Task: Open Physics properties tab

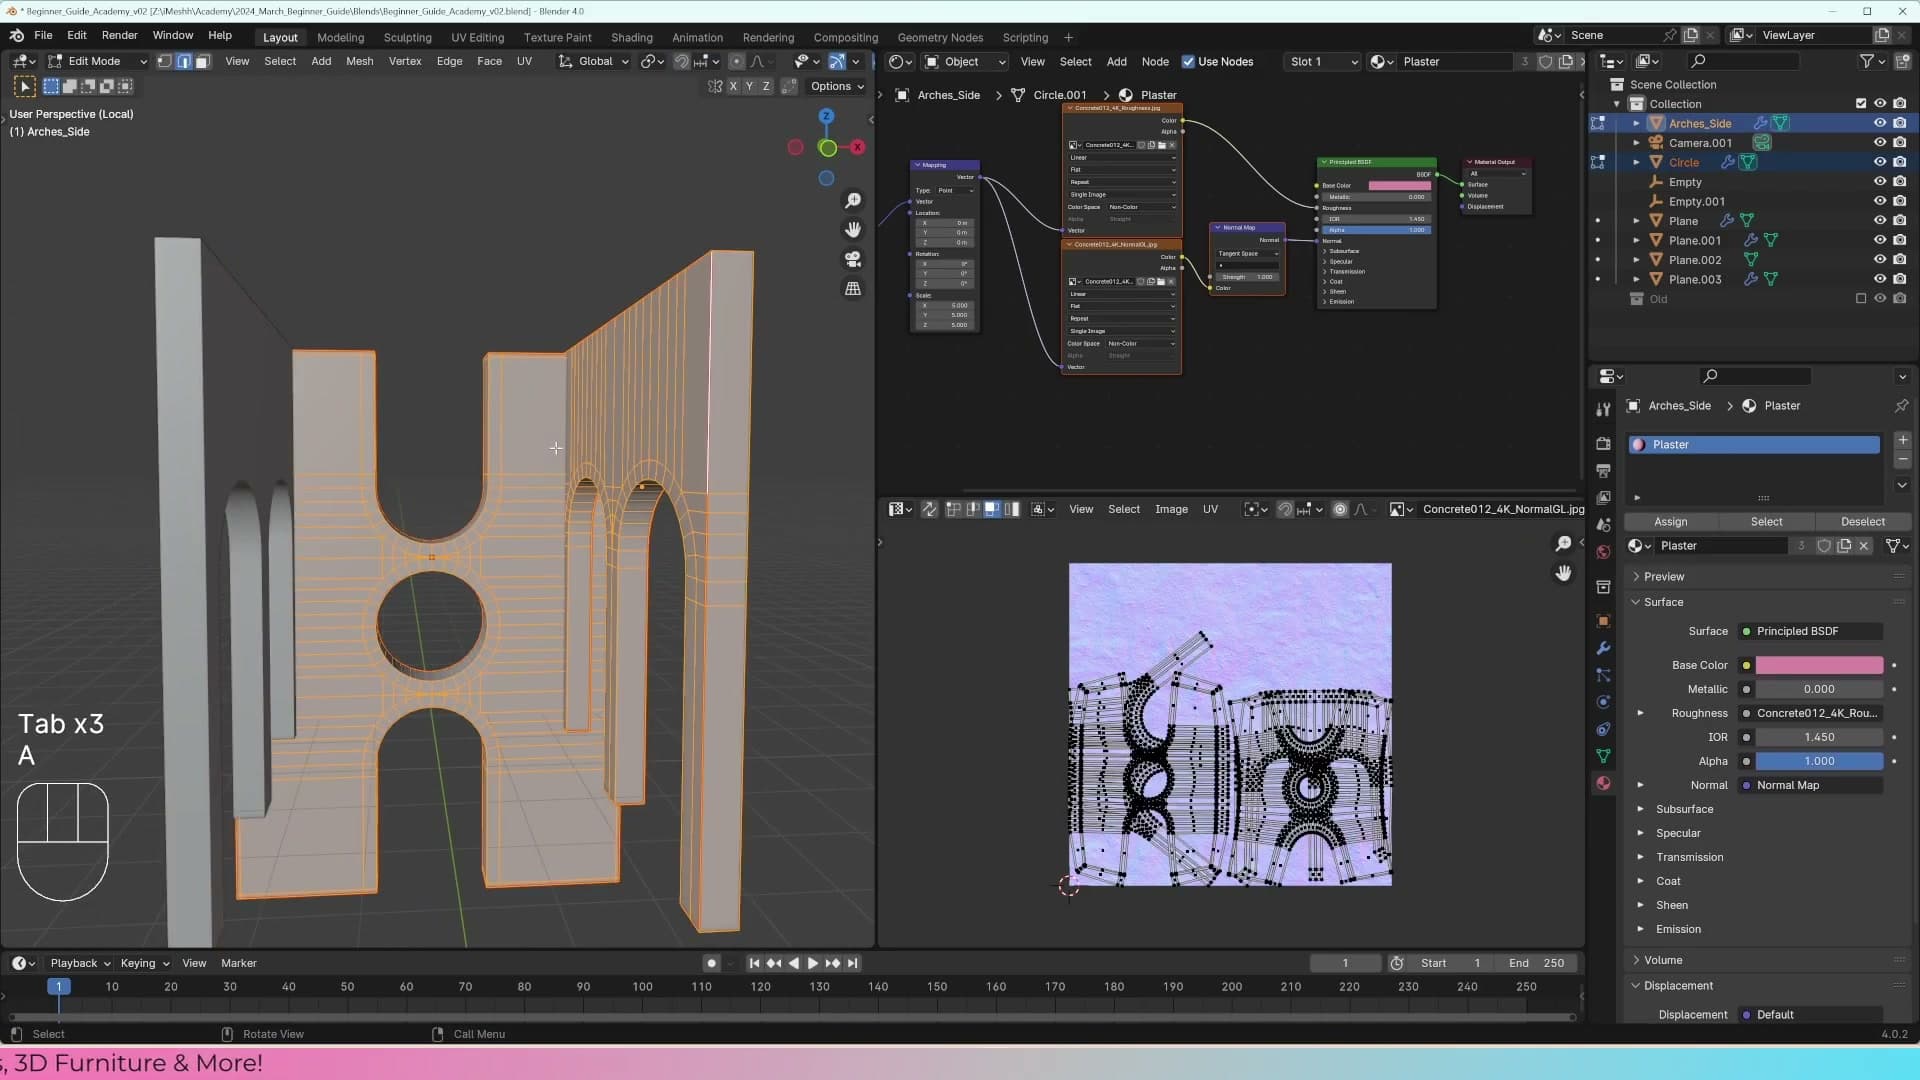Action: 1603,702
